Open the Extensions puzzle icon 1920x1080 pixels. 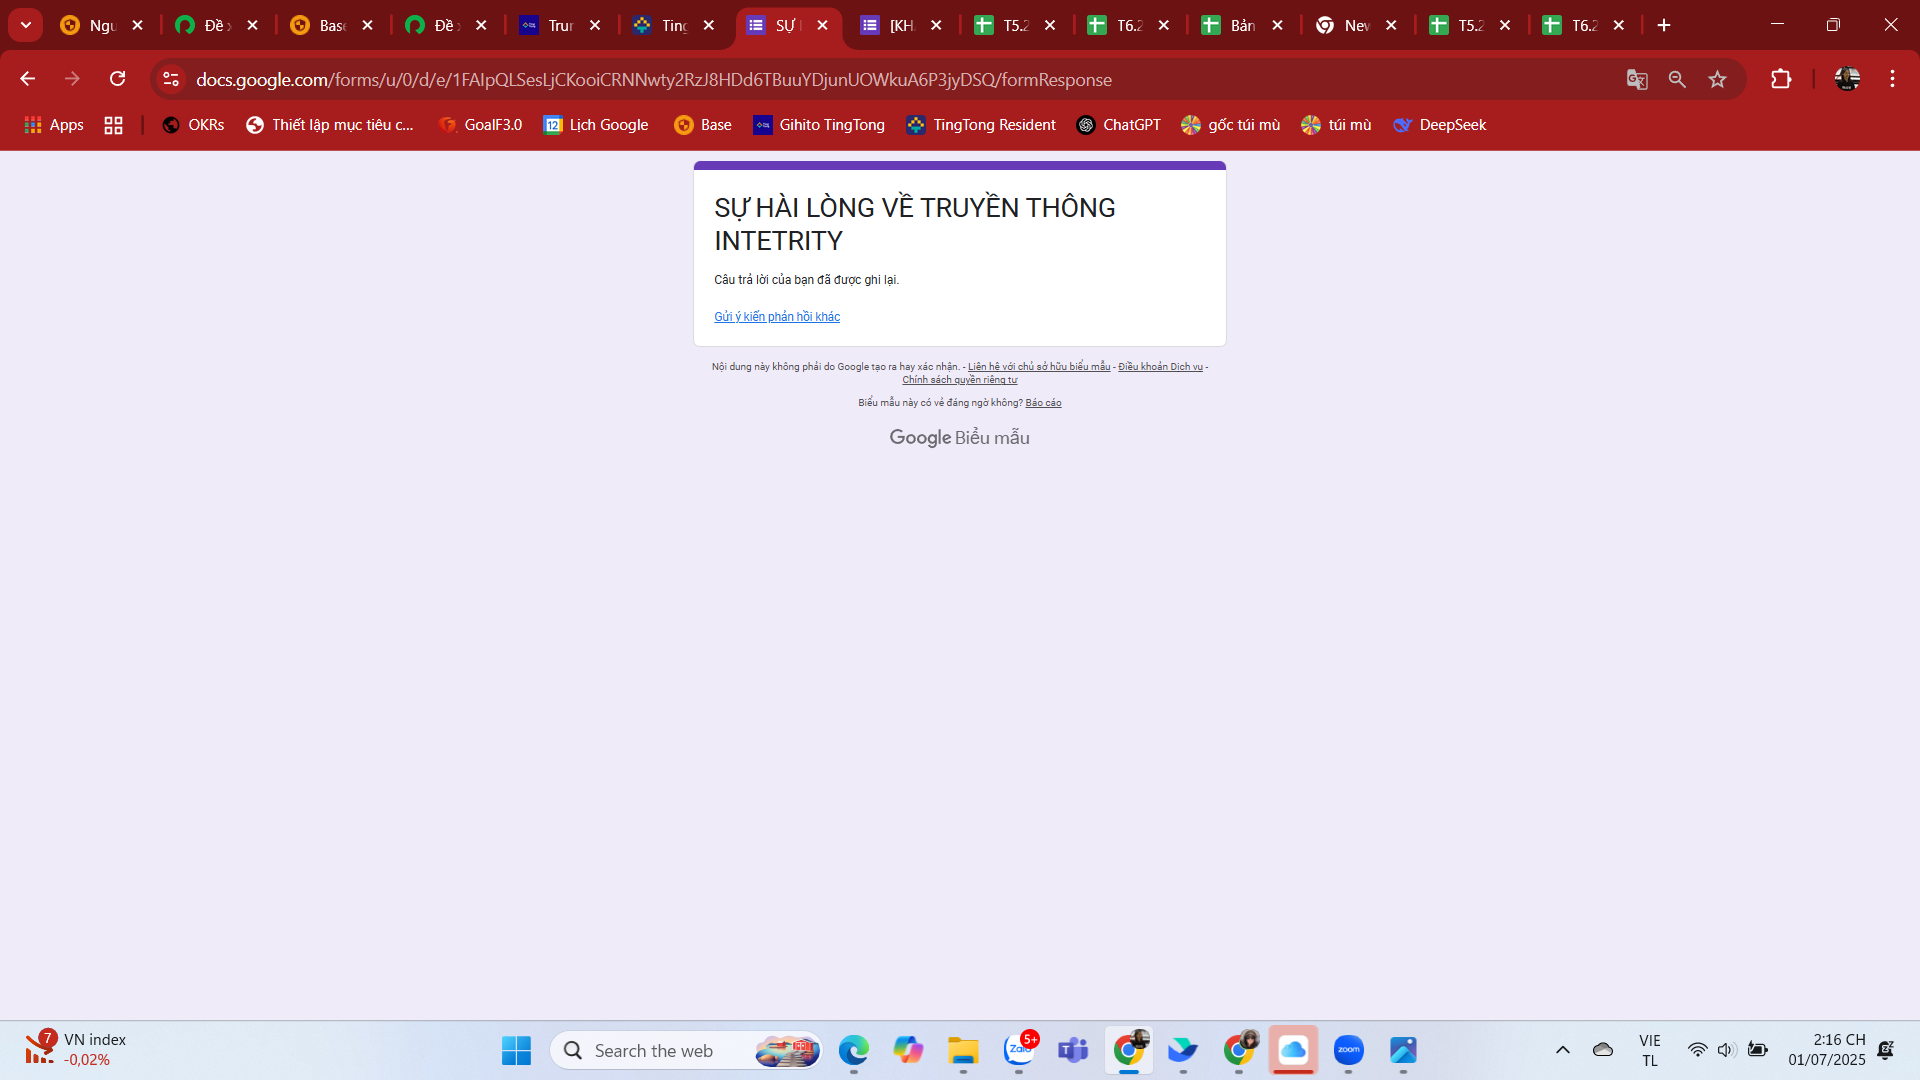pyautogui.click(x=1781, y=79)
